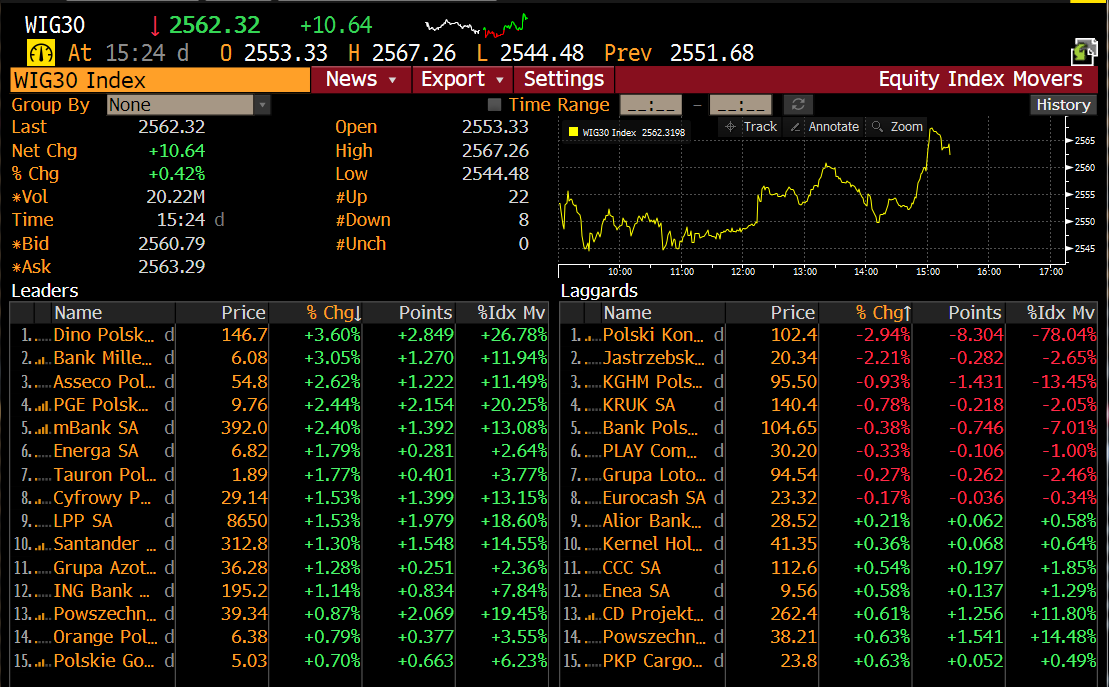The image size is (1109, 687).
Task: Click the orange WIG30 Index input field
Action: [x=161, y=80]
